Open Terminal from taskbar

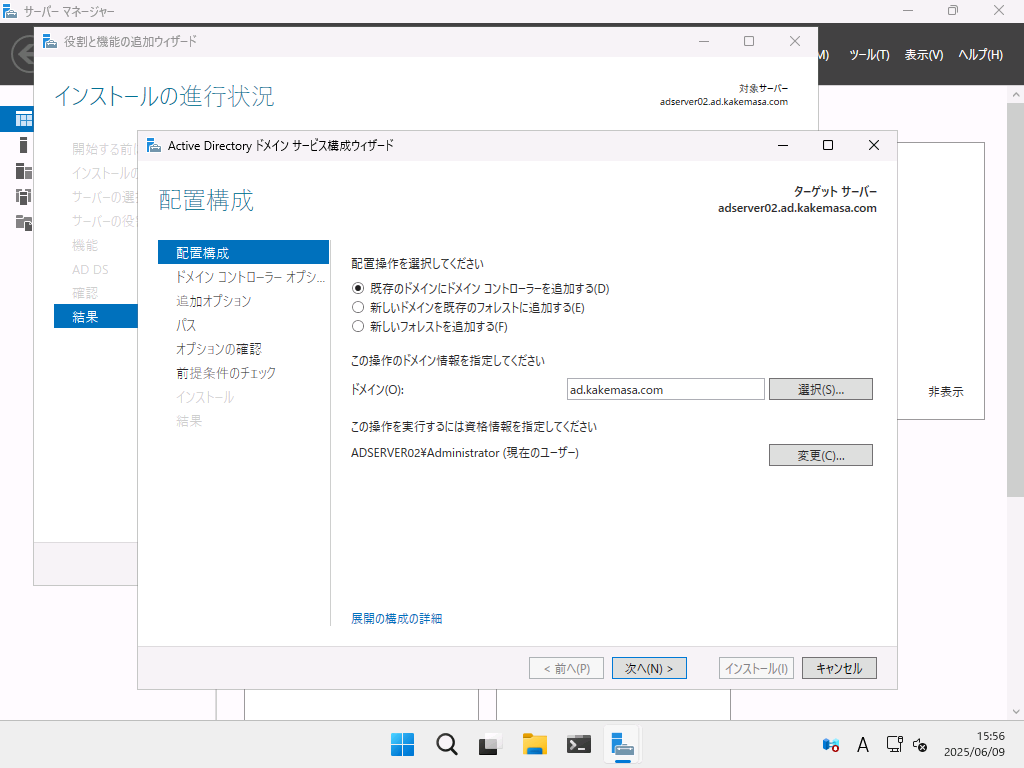click(x=579, y=744)
